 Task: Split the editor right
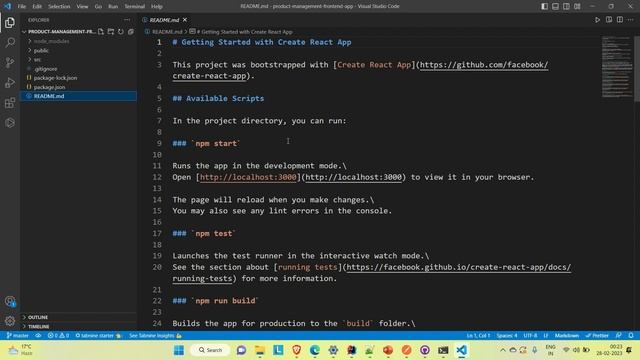620,20
